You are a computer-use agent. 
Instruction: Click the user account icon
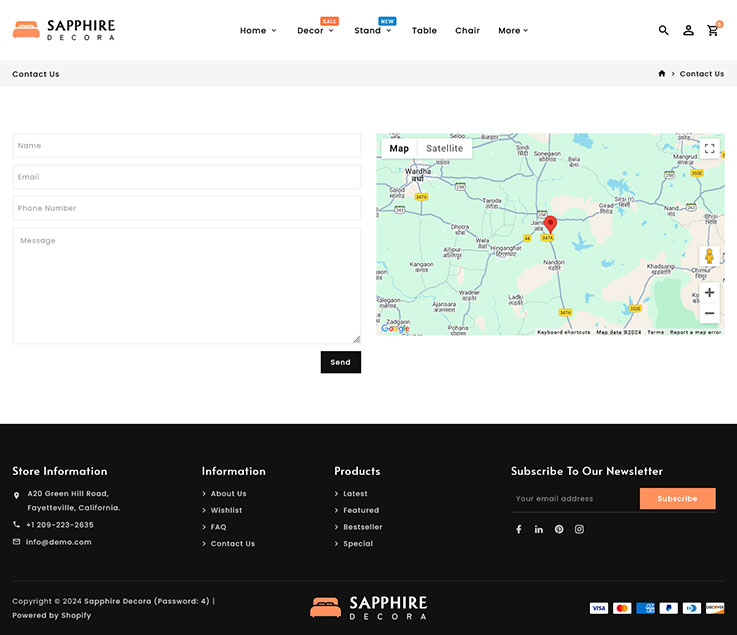pyautogui.click(x=688, y=30)
